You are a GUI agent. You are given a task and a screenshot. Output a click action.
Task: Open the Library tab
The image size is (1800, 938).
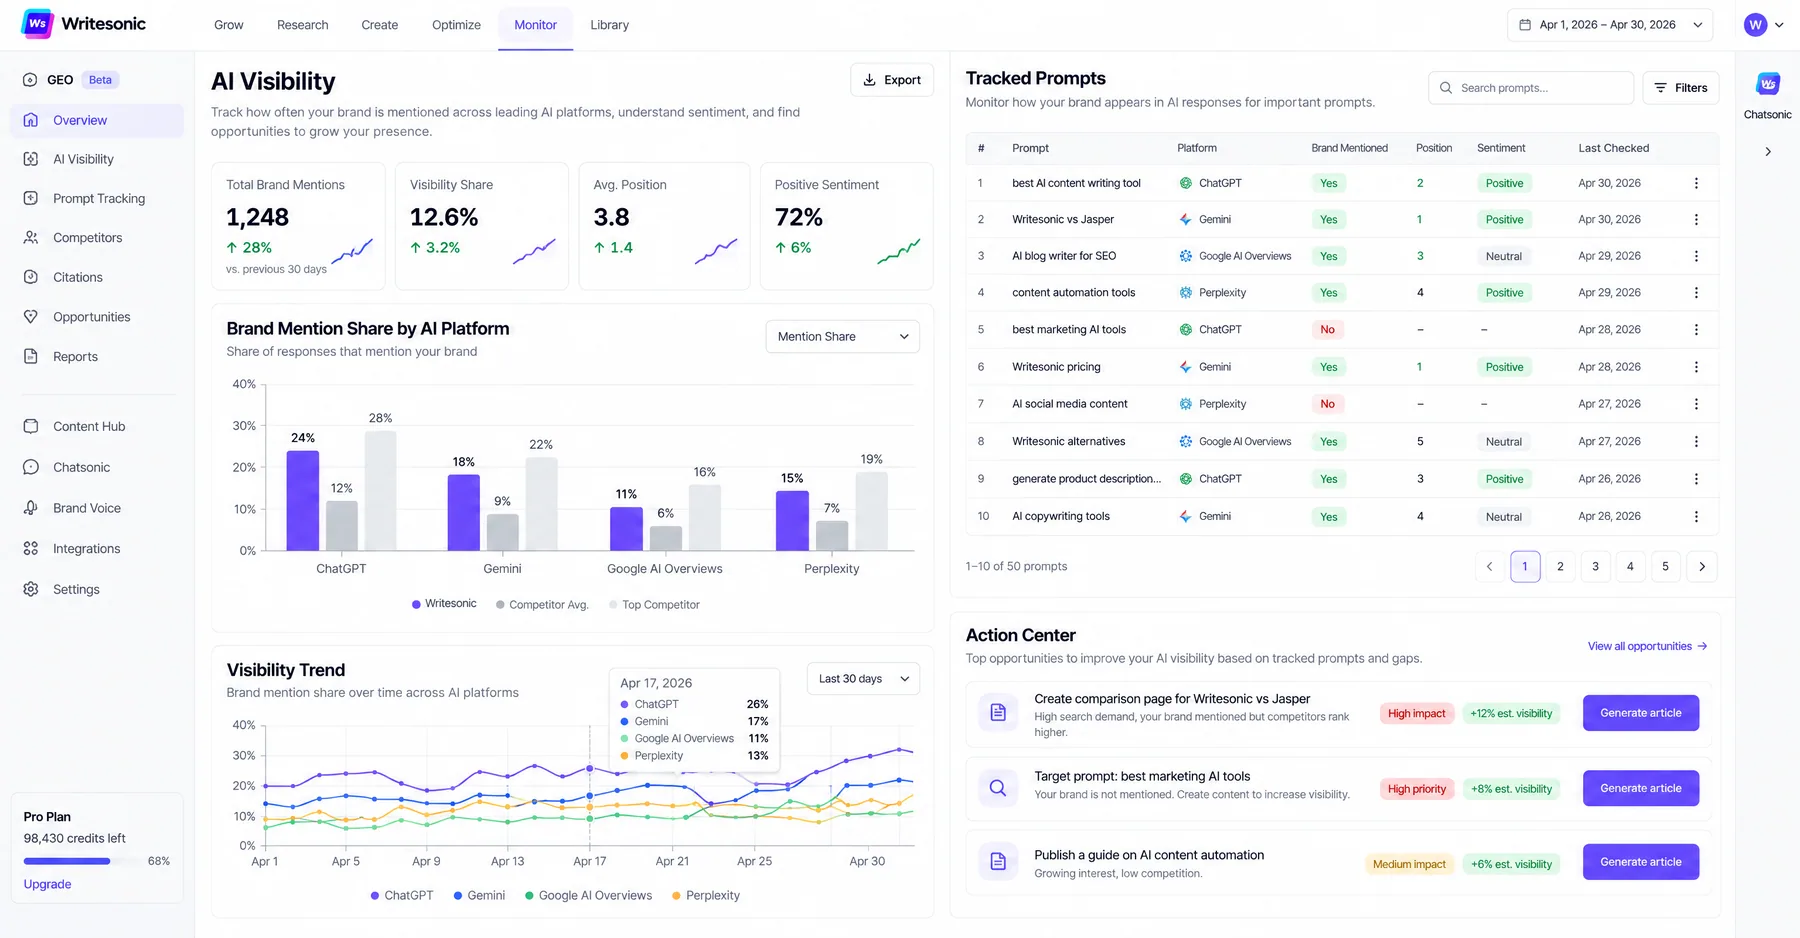[x=609, y=25]
